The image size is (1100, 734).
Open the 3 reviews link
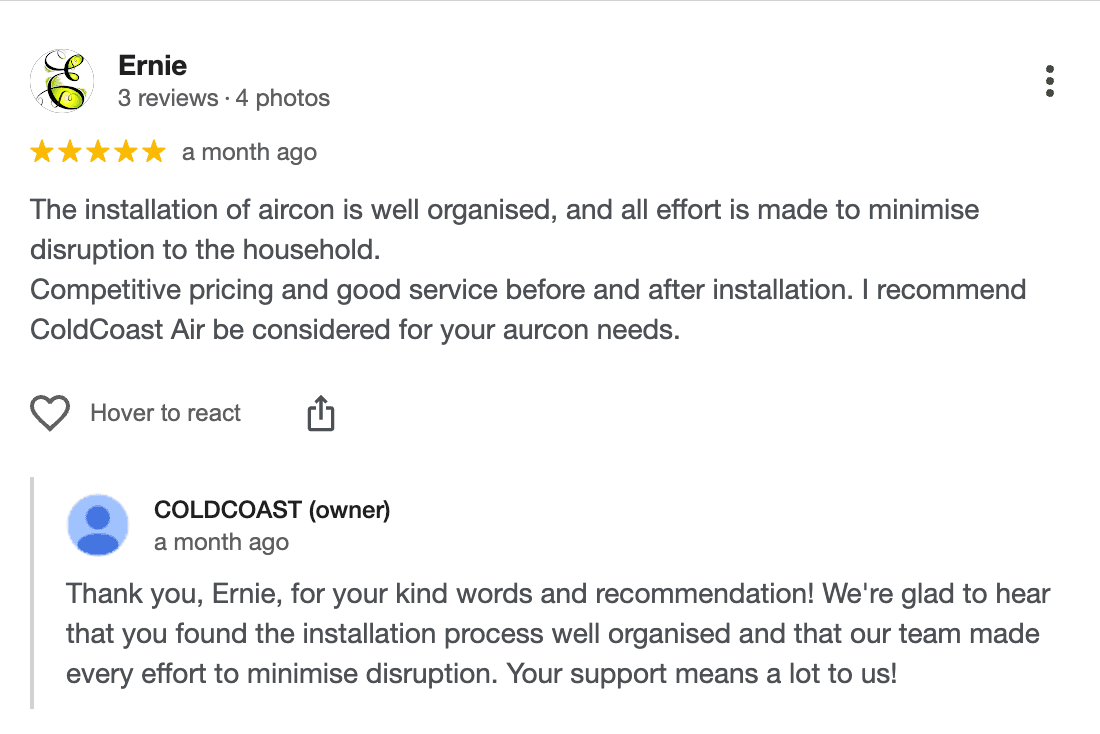tap(170, 98)
